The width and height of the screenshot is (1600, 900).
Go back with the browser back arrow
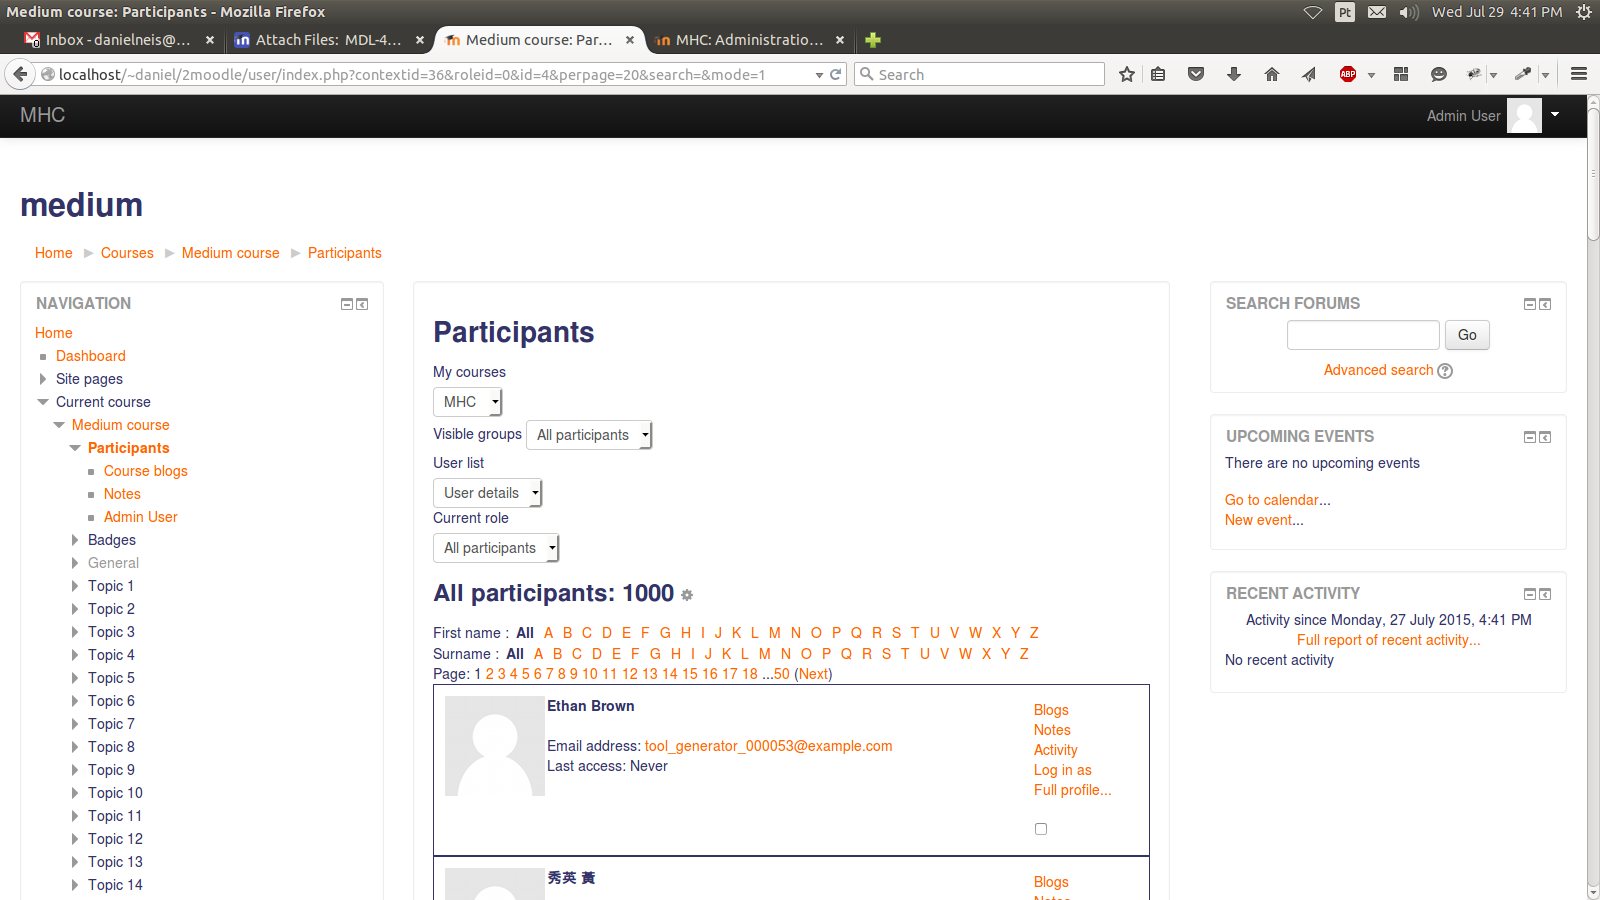click(20, 74)
